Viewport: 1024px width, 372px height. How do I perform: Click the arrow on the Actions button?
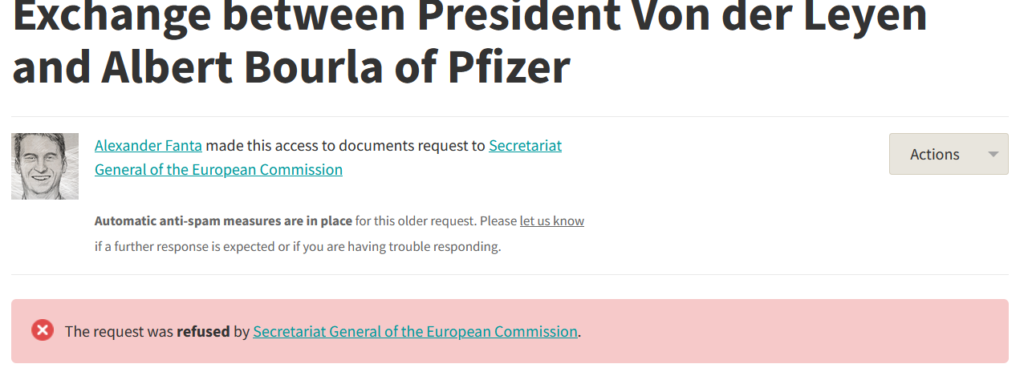click(993, 155)
